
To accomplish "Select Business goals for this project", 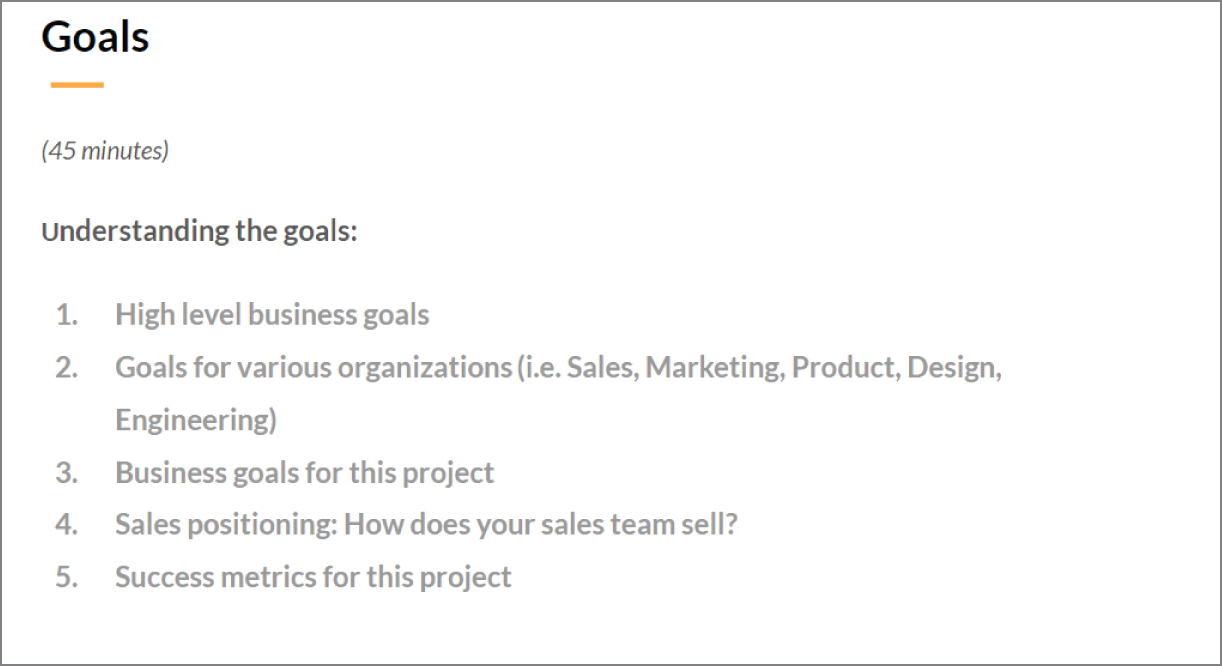I will [304, 472].
